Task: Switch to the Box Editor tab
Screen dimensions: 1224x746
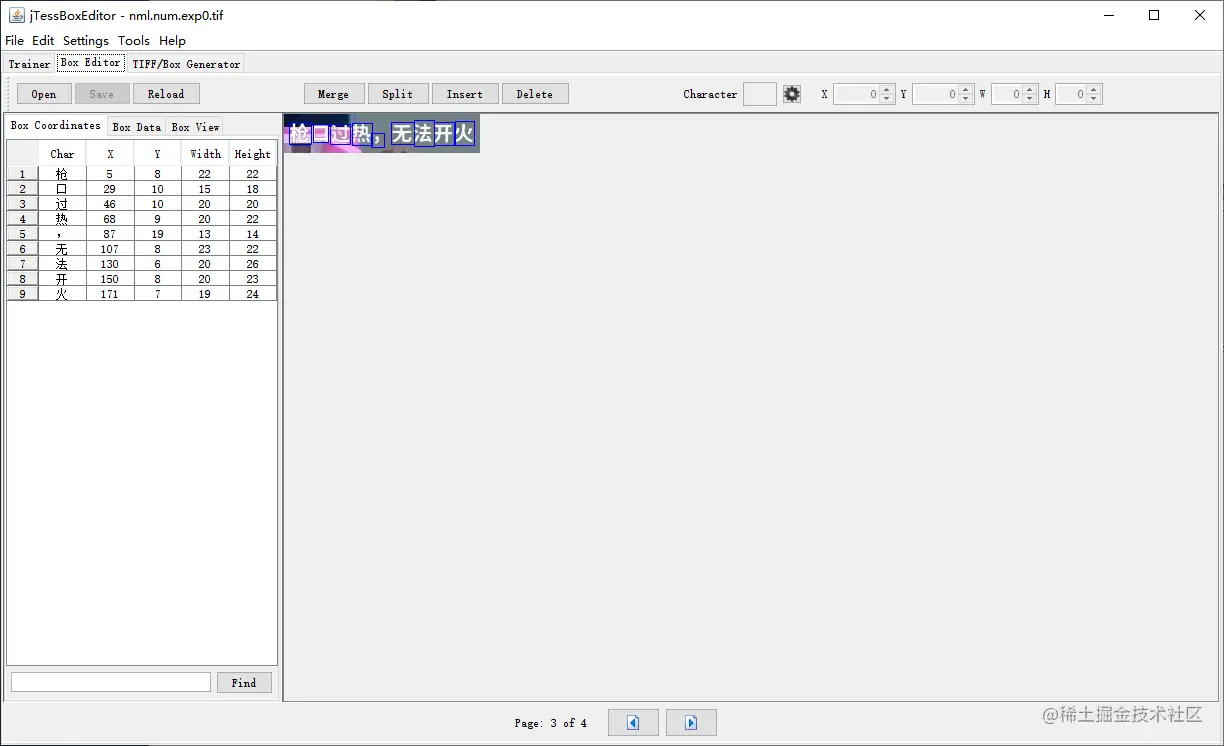Action: 90,63
